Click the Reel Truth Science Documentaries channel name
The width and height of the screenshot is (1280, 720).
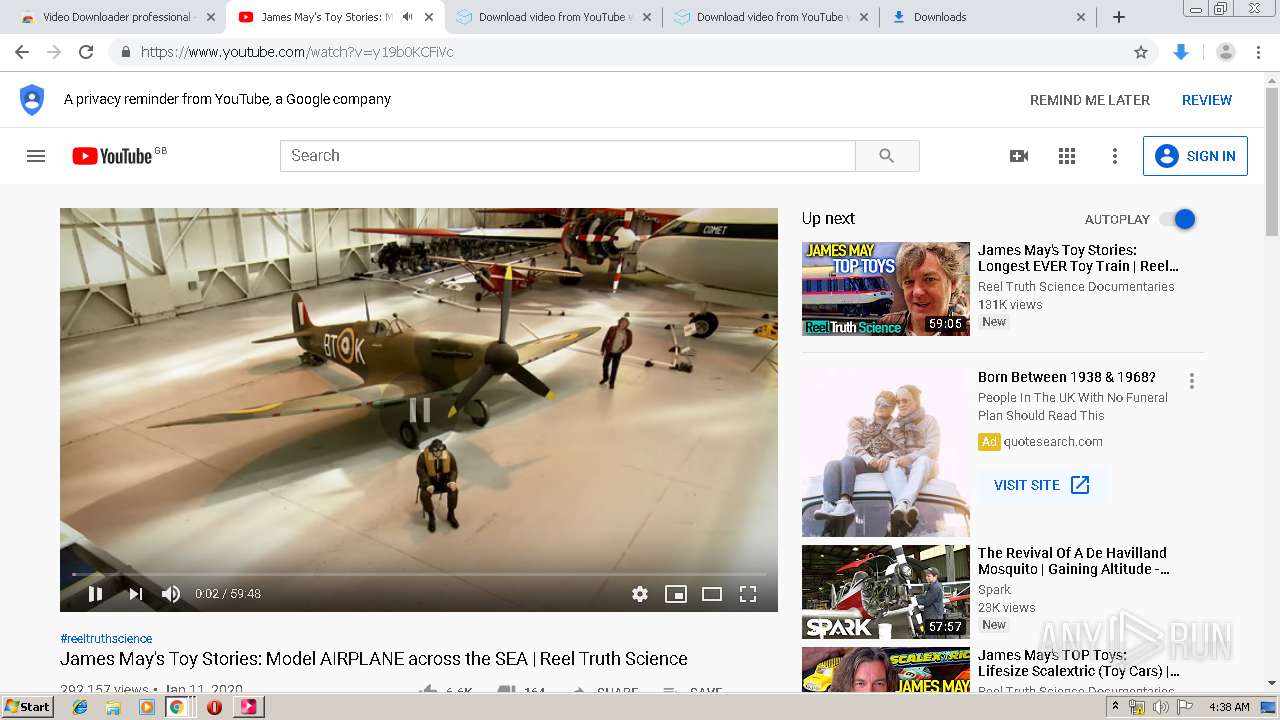pos(1076,287)
